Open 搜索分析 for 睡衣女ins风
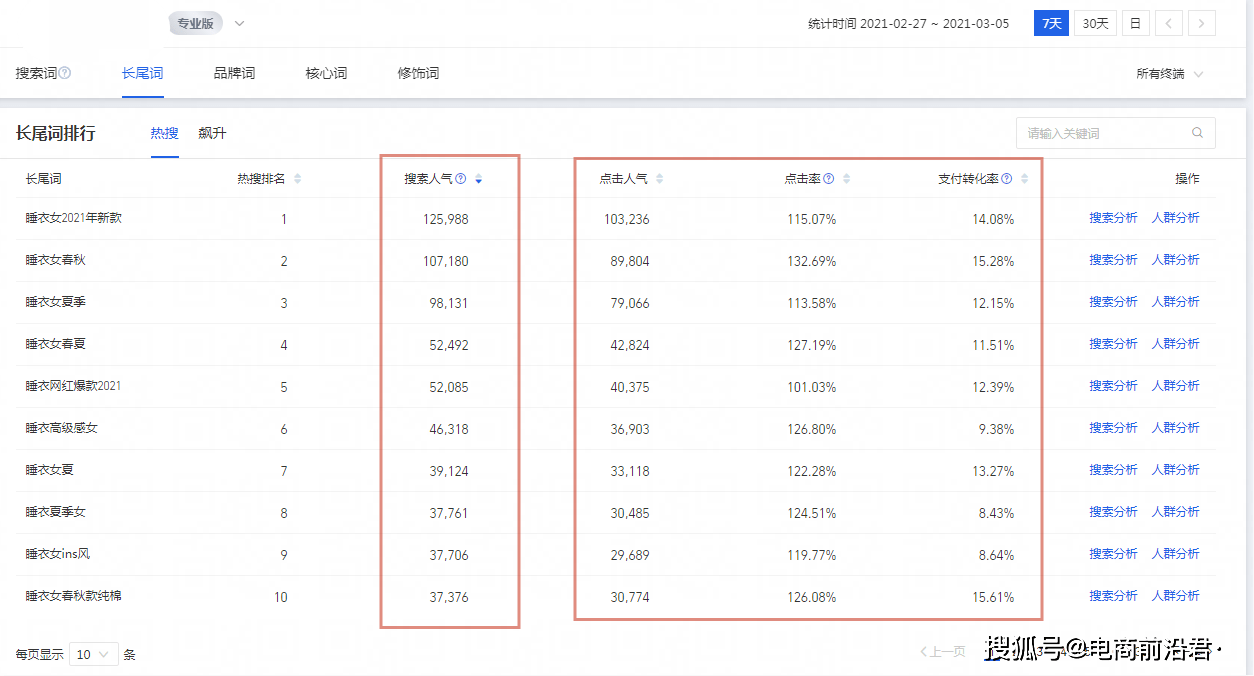Image resolution: width=1254 pixels, height=676 pixels. (x=1113, y=554)
